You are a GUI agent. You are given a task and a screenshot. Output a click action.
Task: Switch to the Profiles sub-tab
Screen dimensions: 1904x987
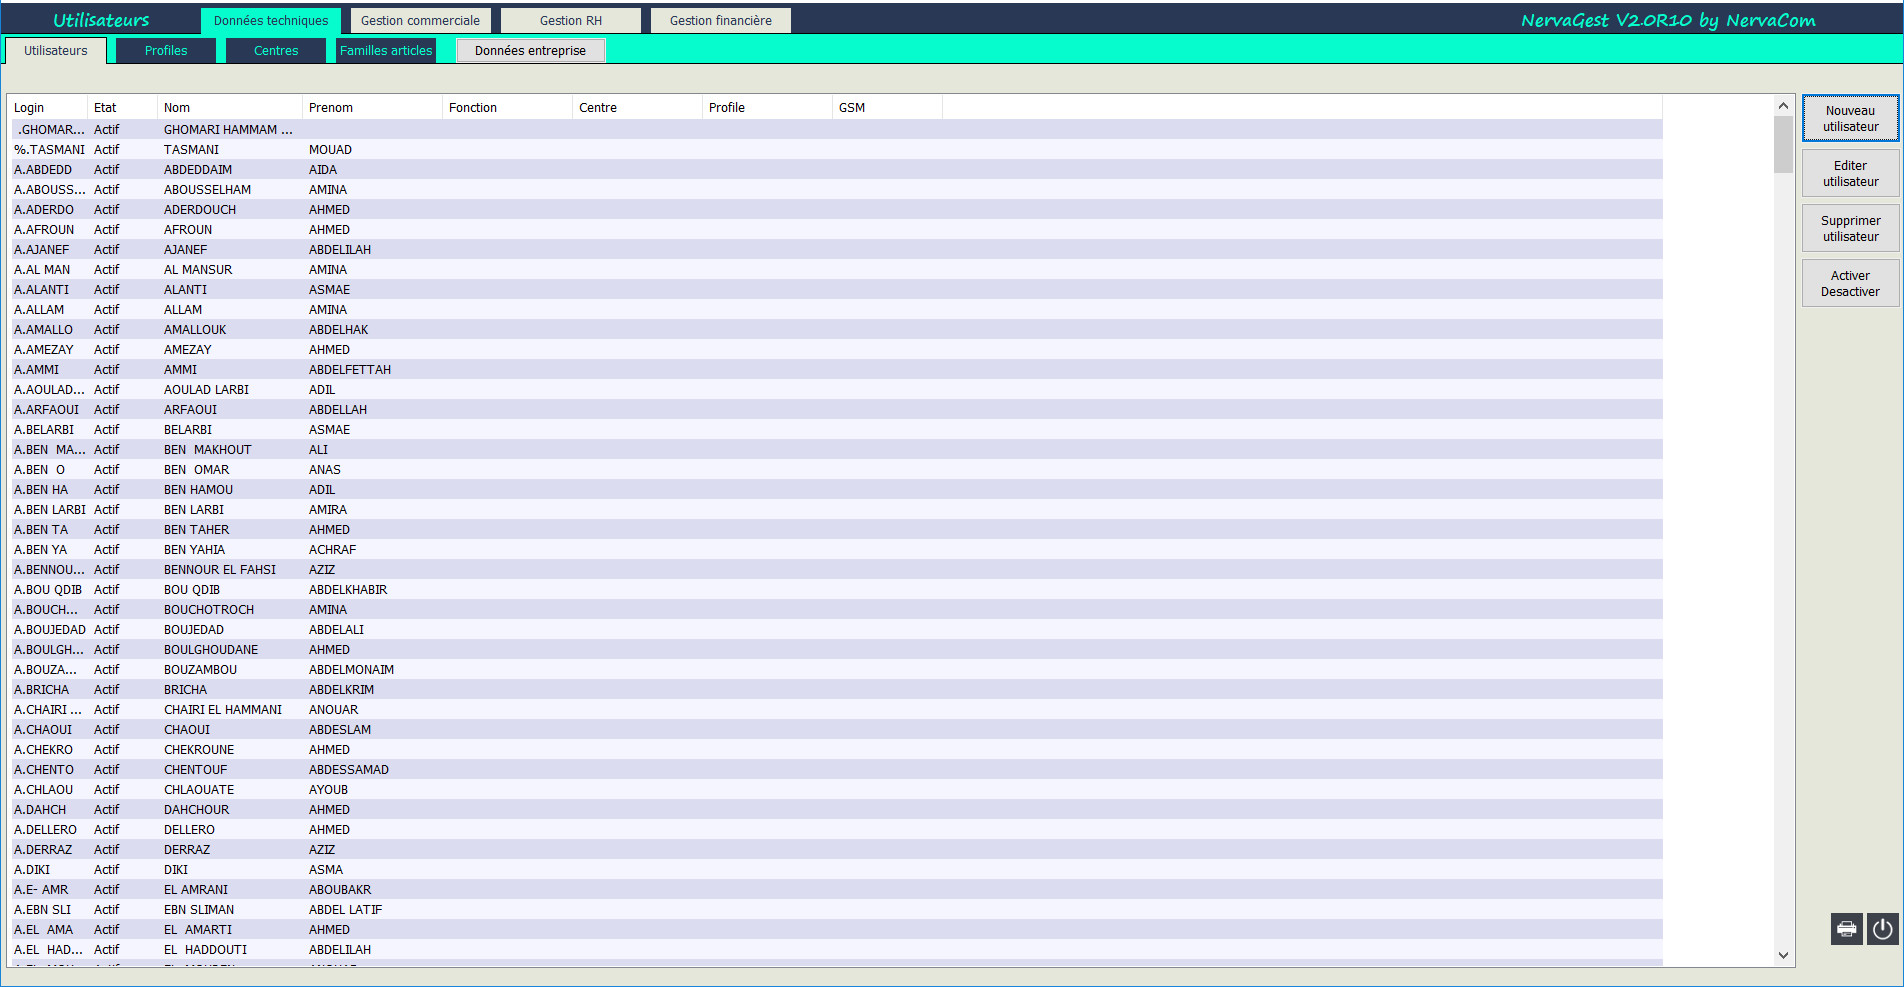166,51
